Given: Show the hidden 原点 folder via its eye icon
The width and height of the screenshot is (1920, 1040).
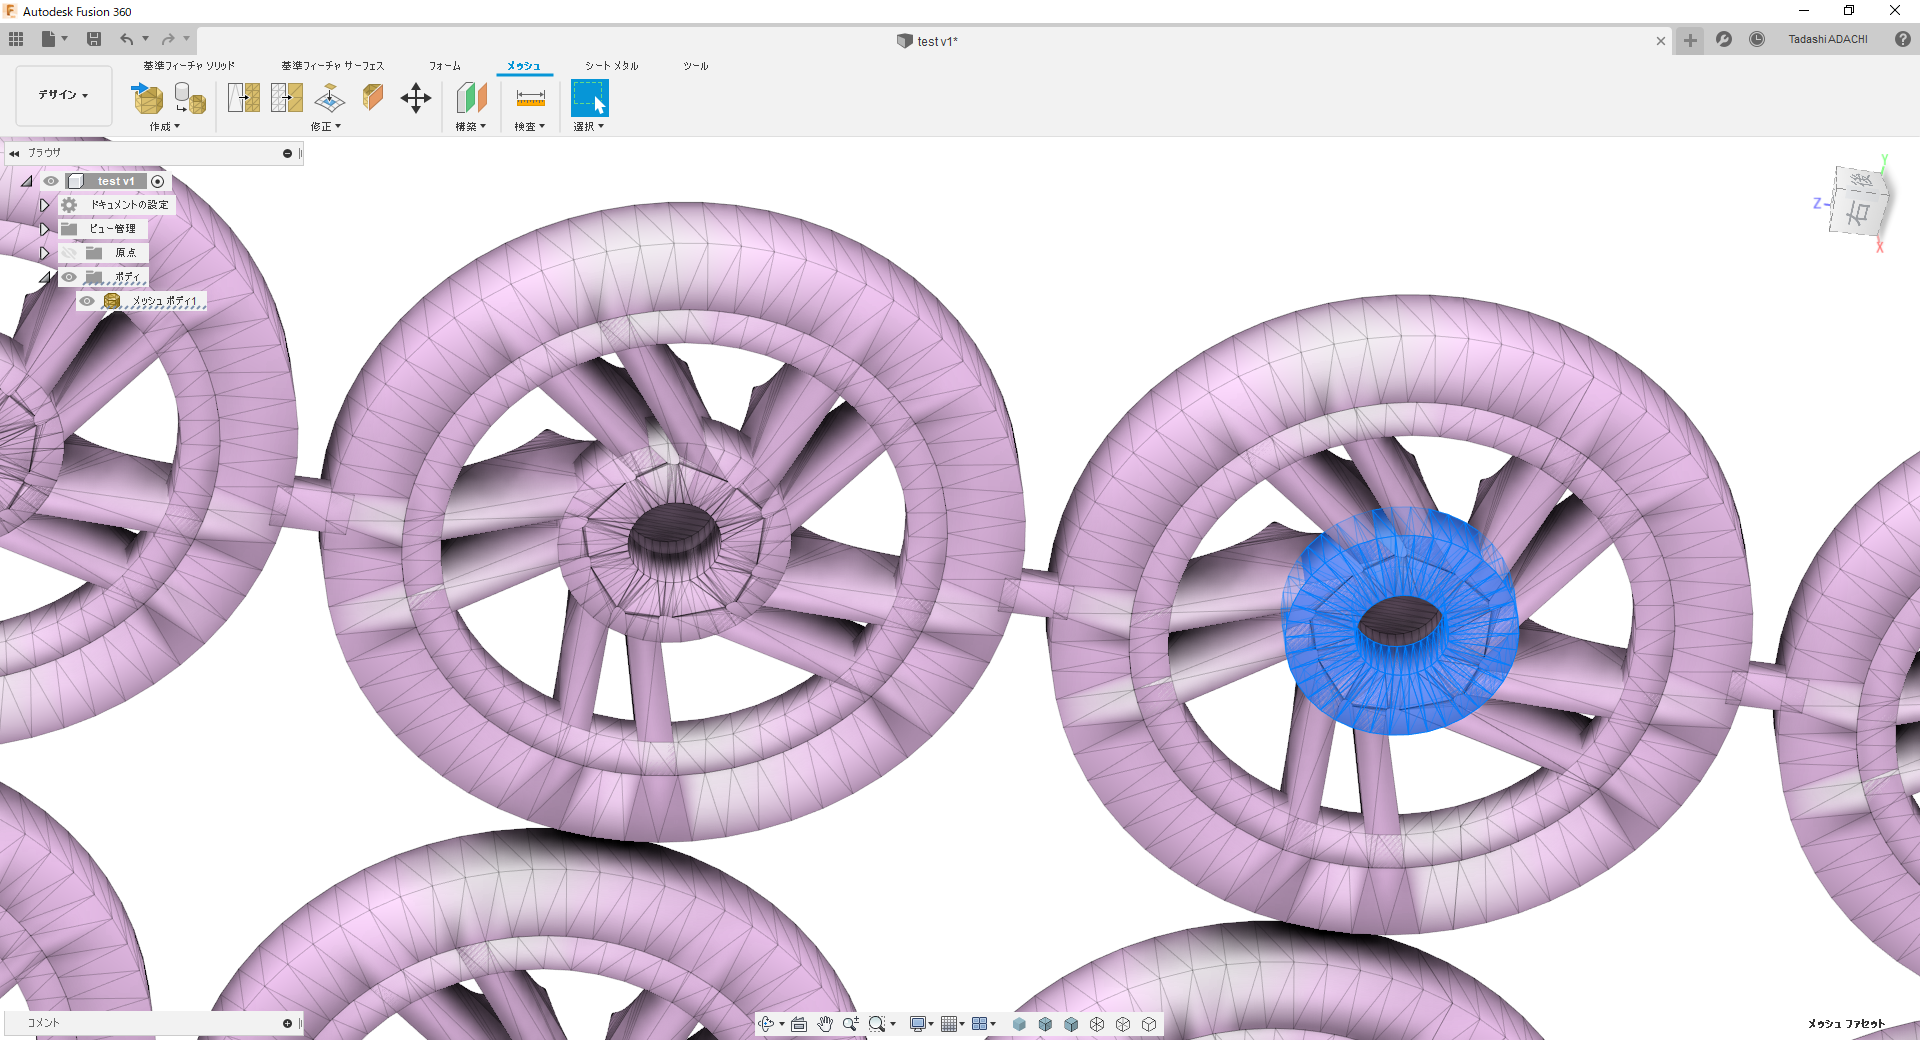Looking at the screenshot, I should pyautogui.click(x=69, y=253).
